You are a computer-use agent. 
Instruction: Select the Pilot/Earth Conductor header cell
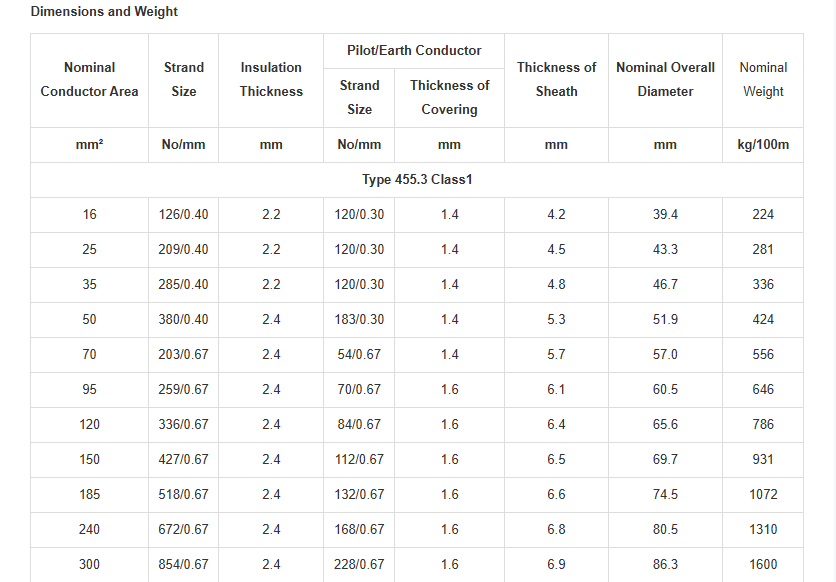click(x=414, y=51)
